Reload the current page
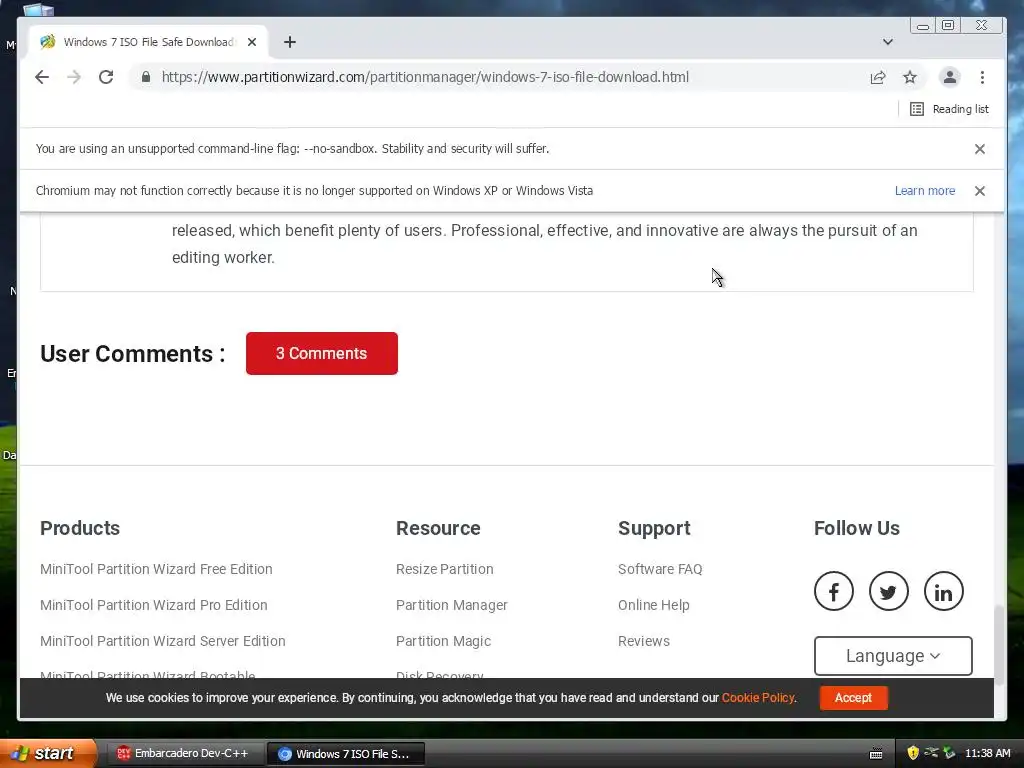This screenshot has height=768, width=1024. click(x=106, y=77)
